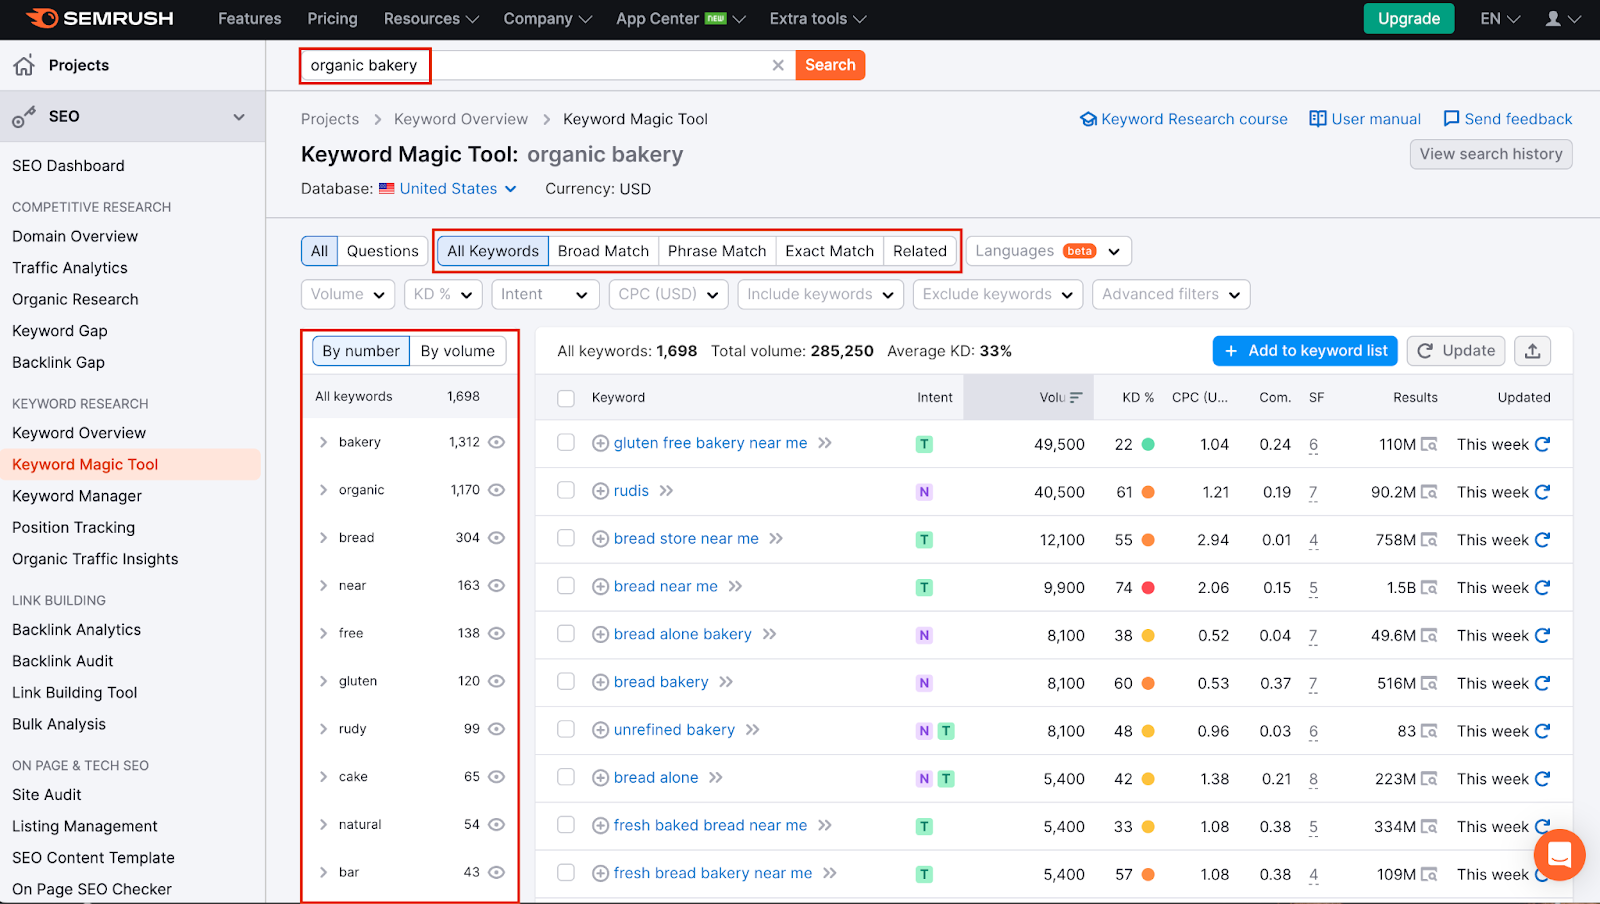This screenshot has width=1600, height=904.
Task: Open arrows next to 'bread near me'
Action: (x=735, y=587)
